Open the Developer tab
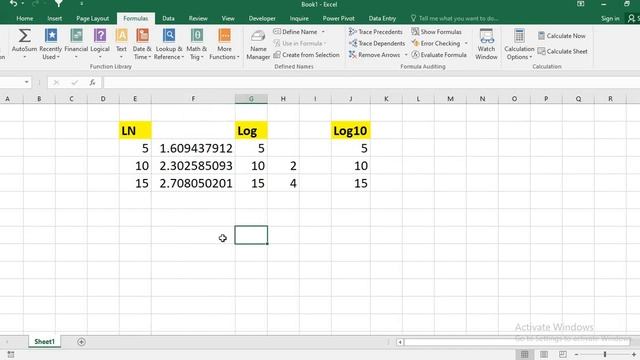Screen dimensions: 640x360 tap(262, 18)
